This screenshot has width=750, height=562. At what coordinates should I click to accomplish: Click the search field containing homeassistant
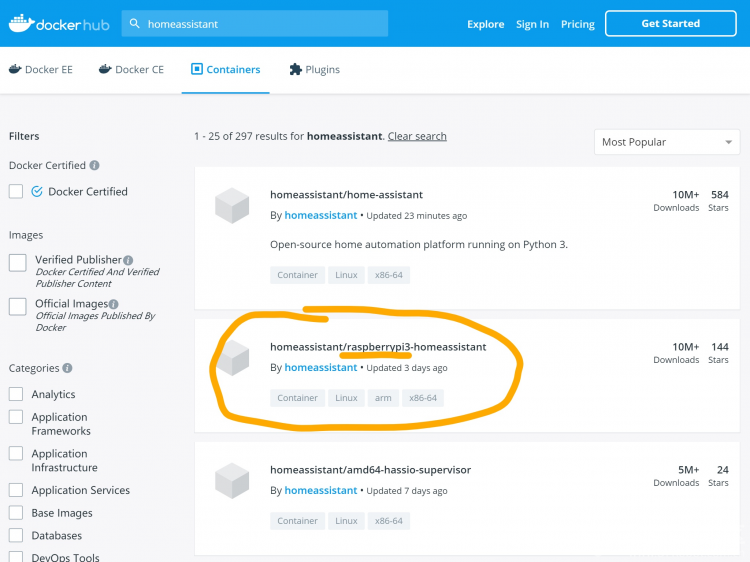point(254,23)
